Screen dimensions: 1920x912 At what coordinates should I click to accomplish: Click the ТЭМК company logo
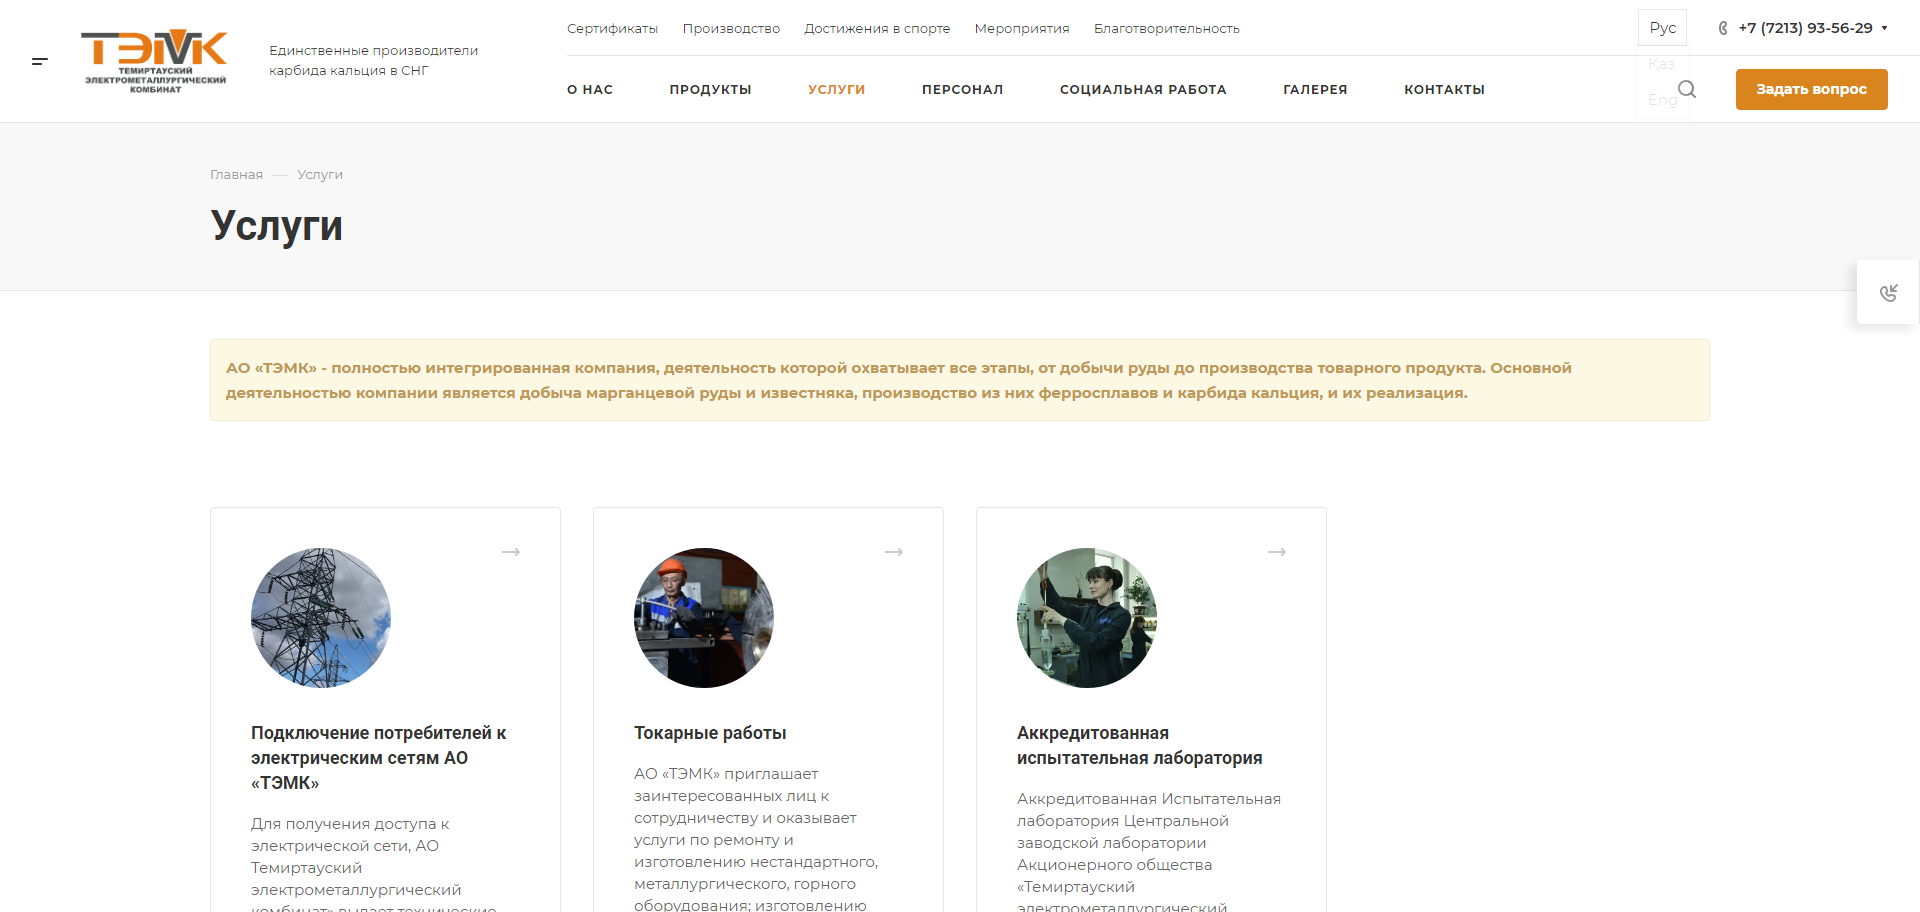pyautogui.click(x=155, y=61)
